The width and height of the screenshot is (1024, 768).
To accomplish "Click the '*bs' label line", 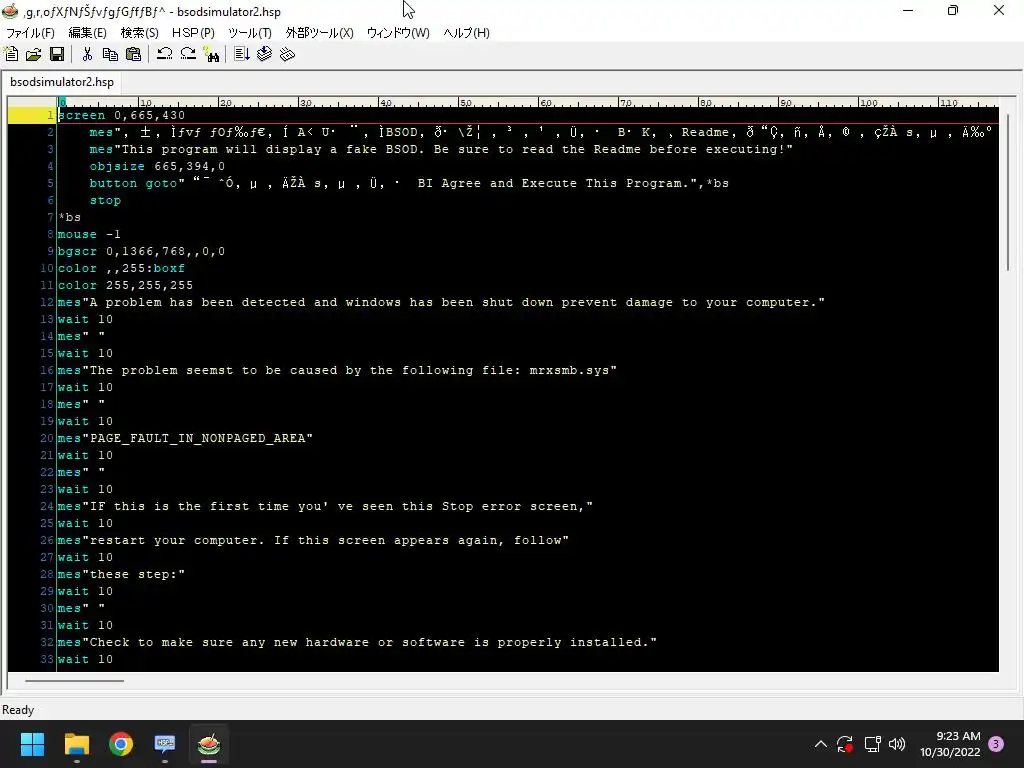I will pos(69,217).
